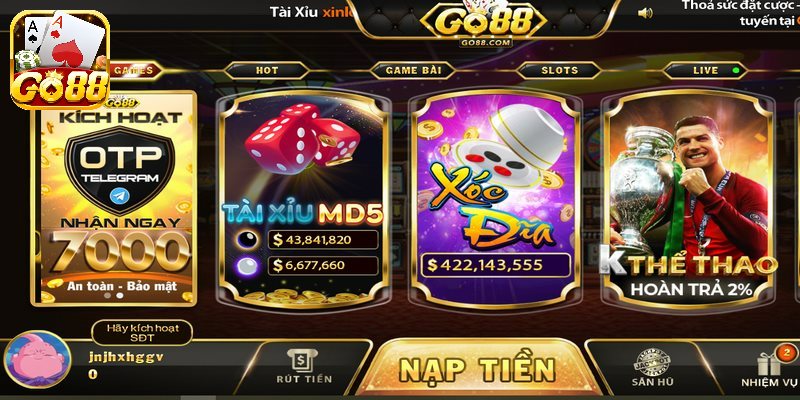
Task: Mute sound with the speaker icon
Action: pos(645,13)
